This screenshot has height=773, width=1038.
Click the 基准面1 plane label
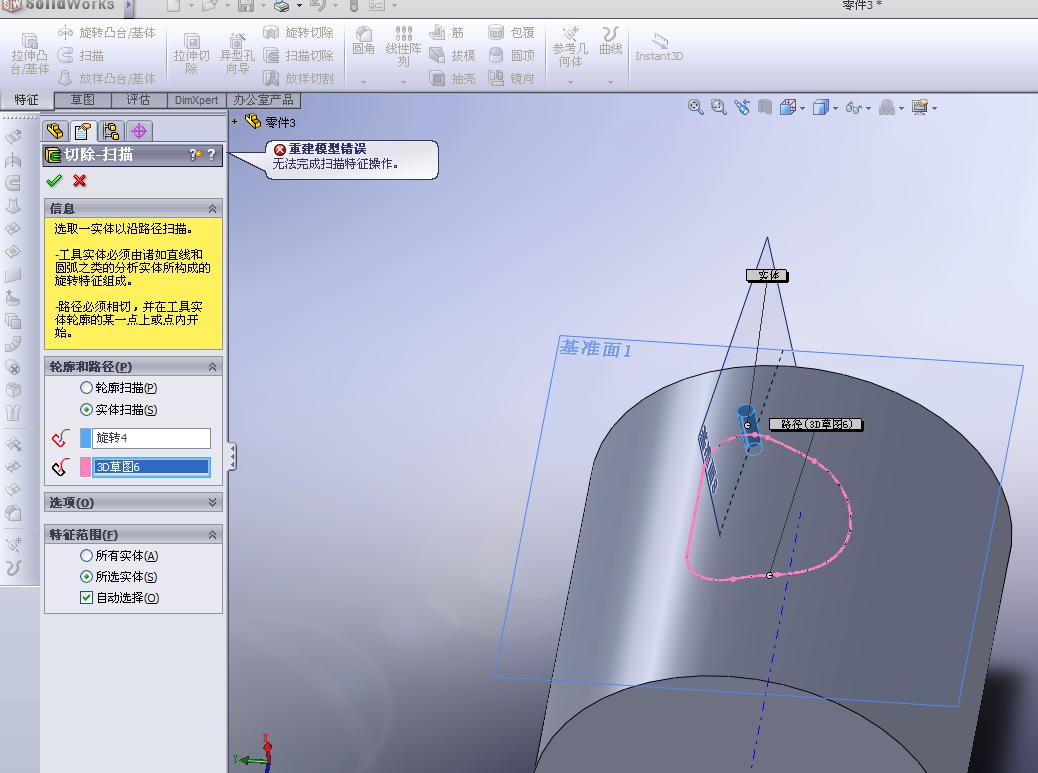click(x=596, y=348)
